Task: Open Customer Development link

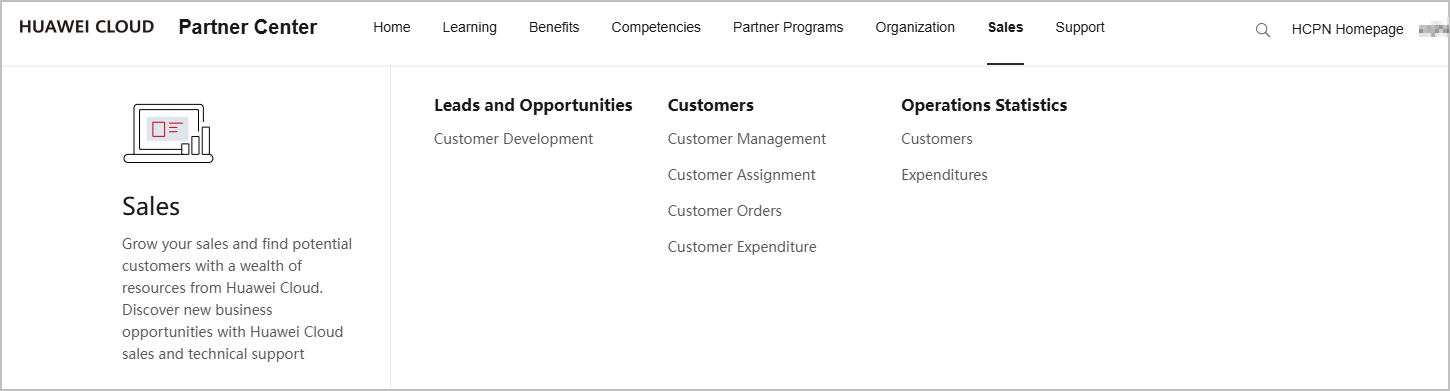Action: point(514,139)
